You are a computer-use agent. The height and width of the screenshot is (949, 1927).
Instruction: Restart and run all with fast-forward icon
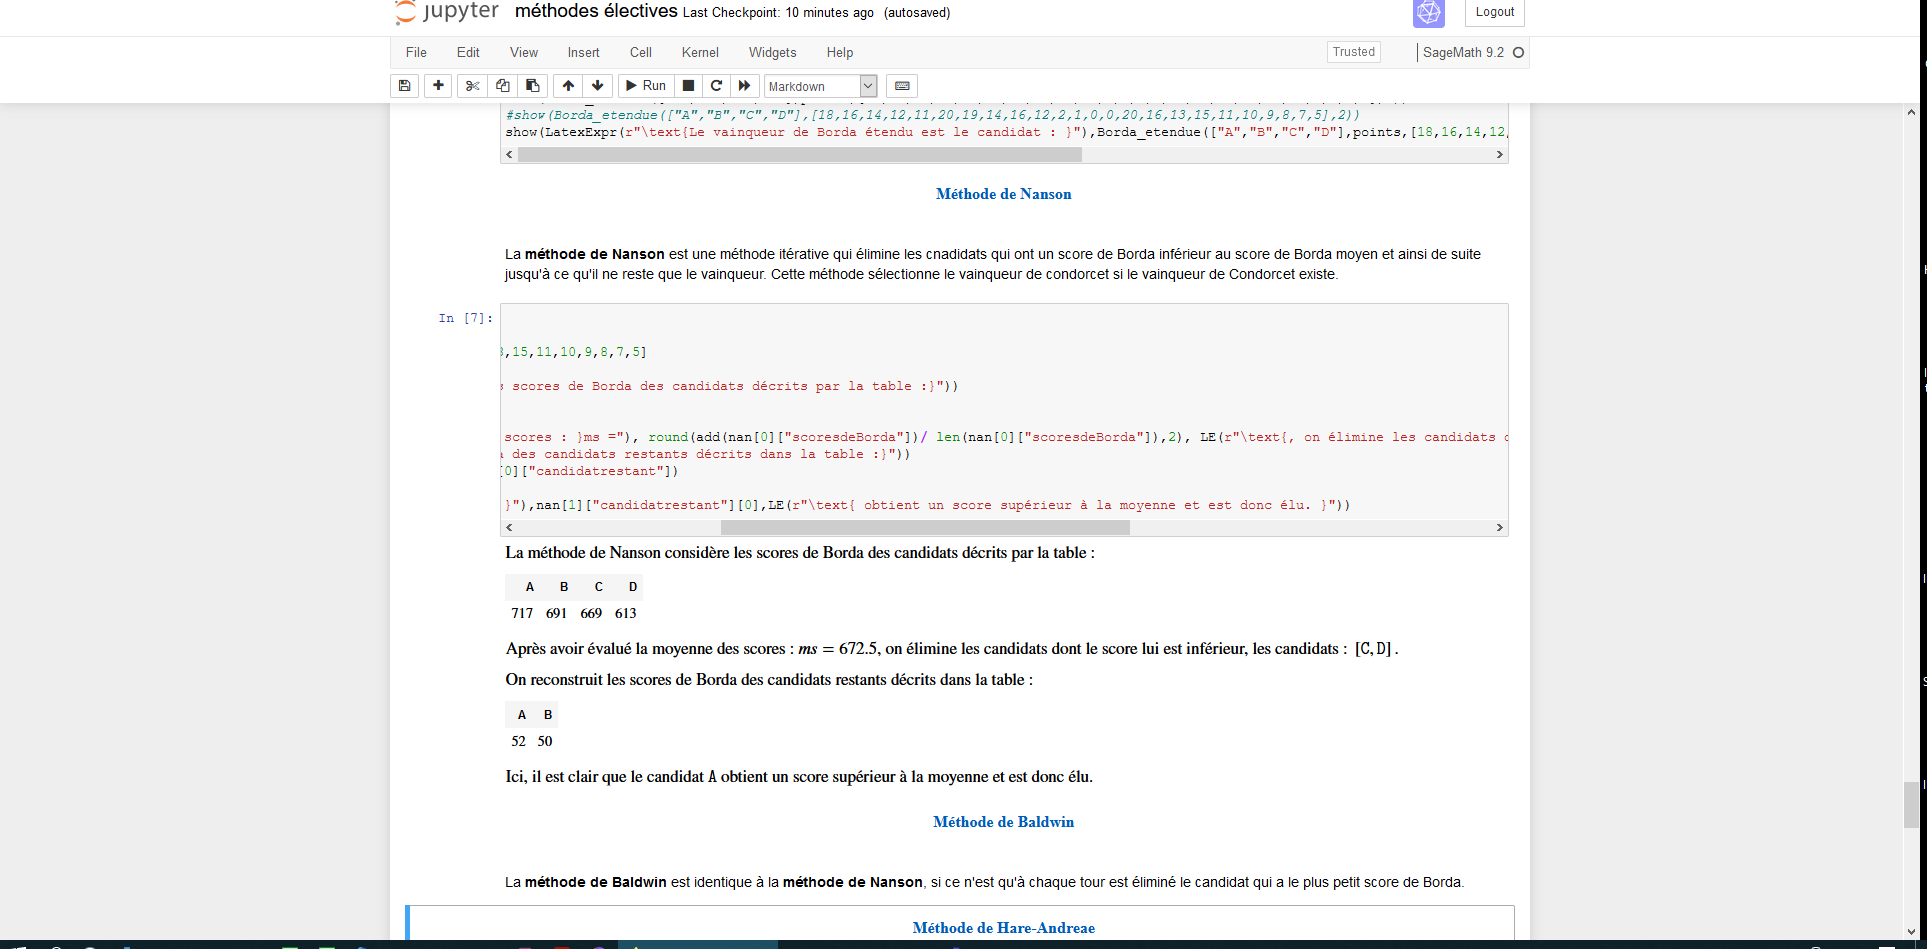point(744,86)
